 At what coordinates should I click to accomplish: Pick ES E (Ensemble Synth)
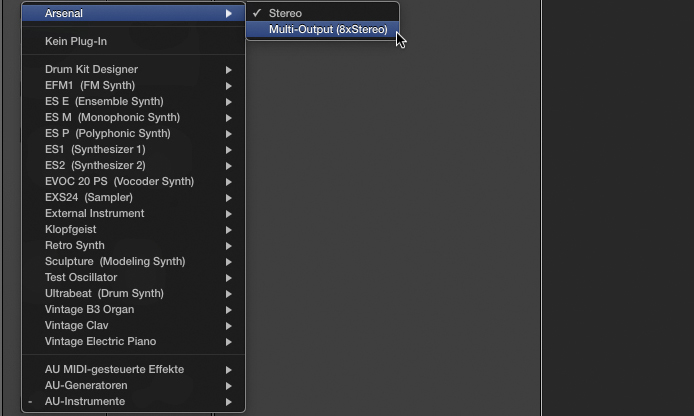coord(133,101)
